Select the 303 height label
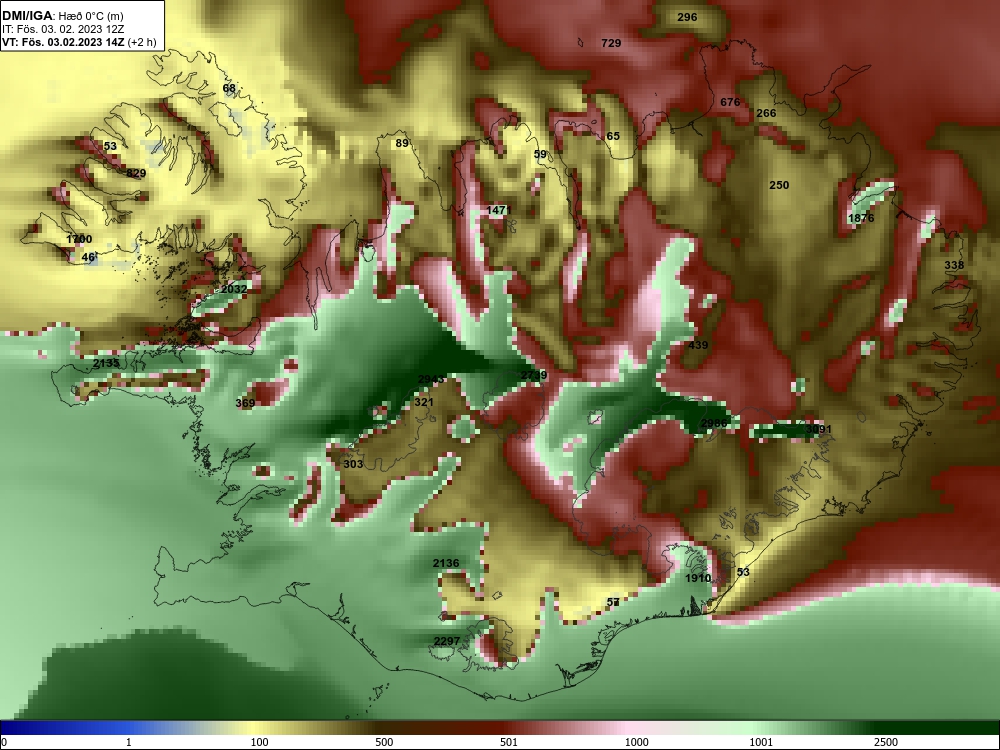The width and height of the screenshot is (1000, 750). [353, 464]
